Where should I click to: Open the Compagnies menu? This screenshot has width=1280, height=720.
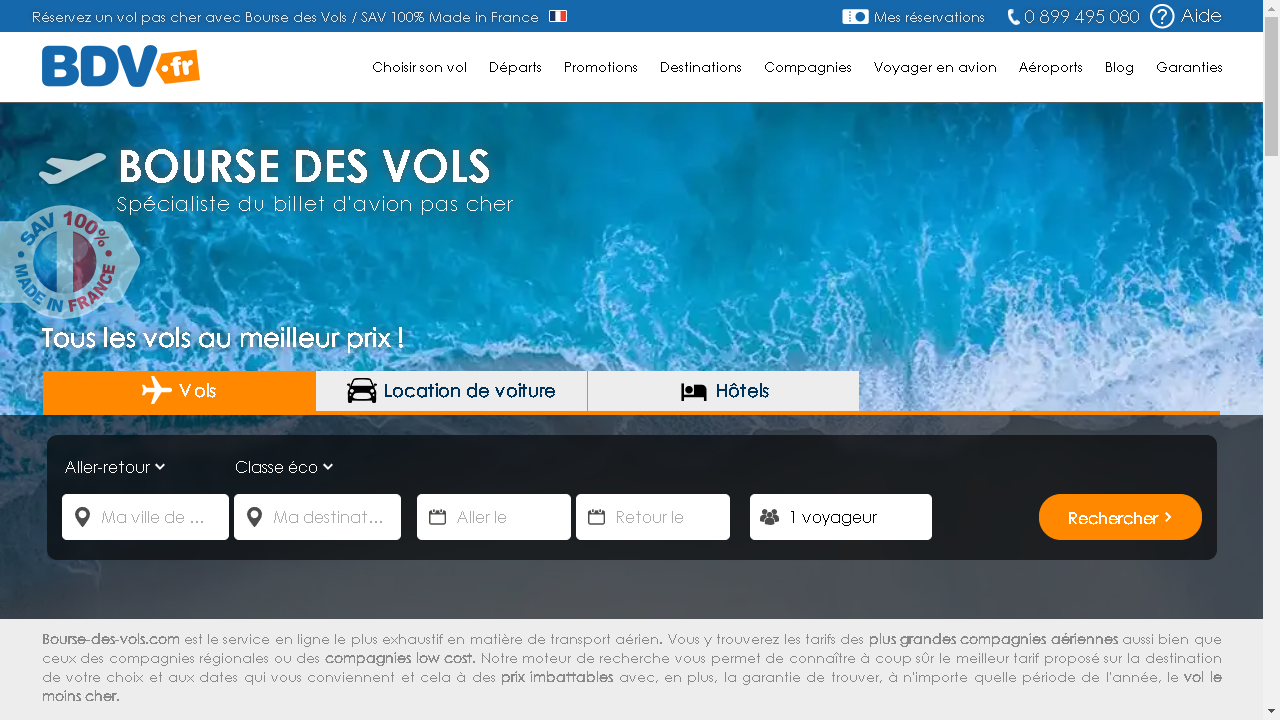pos(807,67)
